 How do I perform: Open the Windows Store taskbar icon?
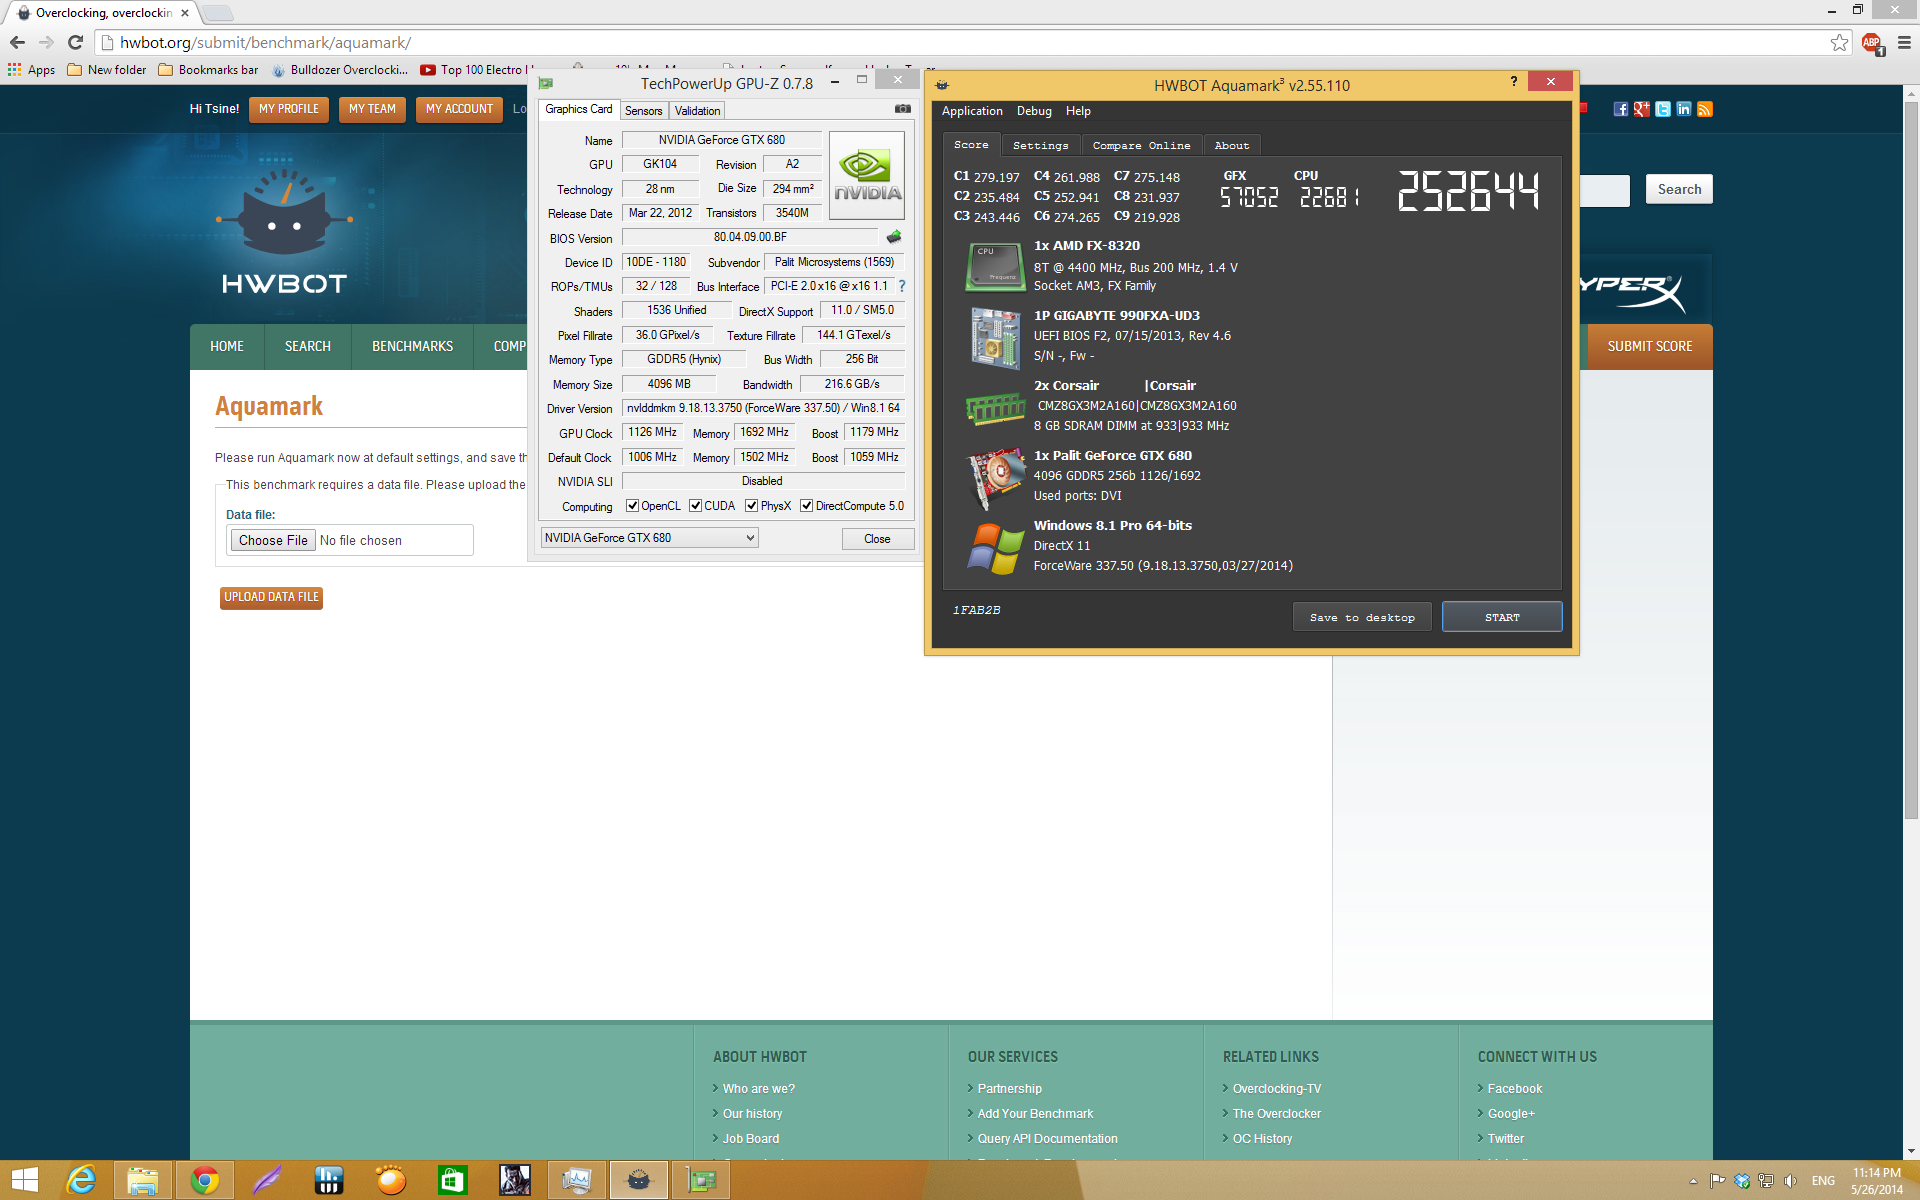click(x=453, y=1180)
